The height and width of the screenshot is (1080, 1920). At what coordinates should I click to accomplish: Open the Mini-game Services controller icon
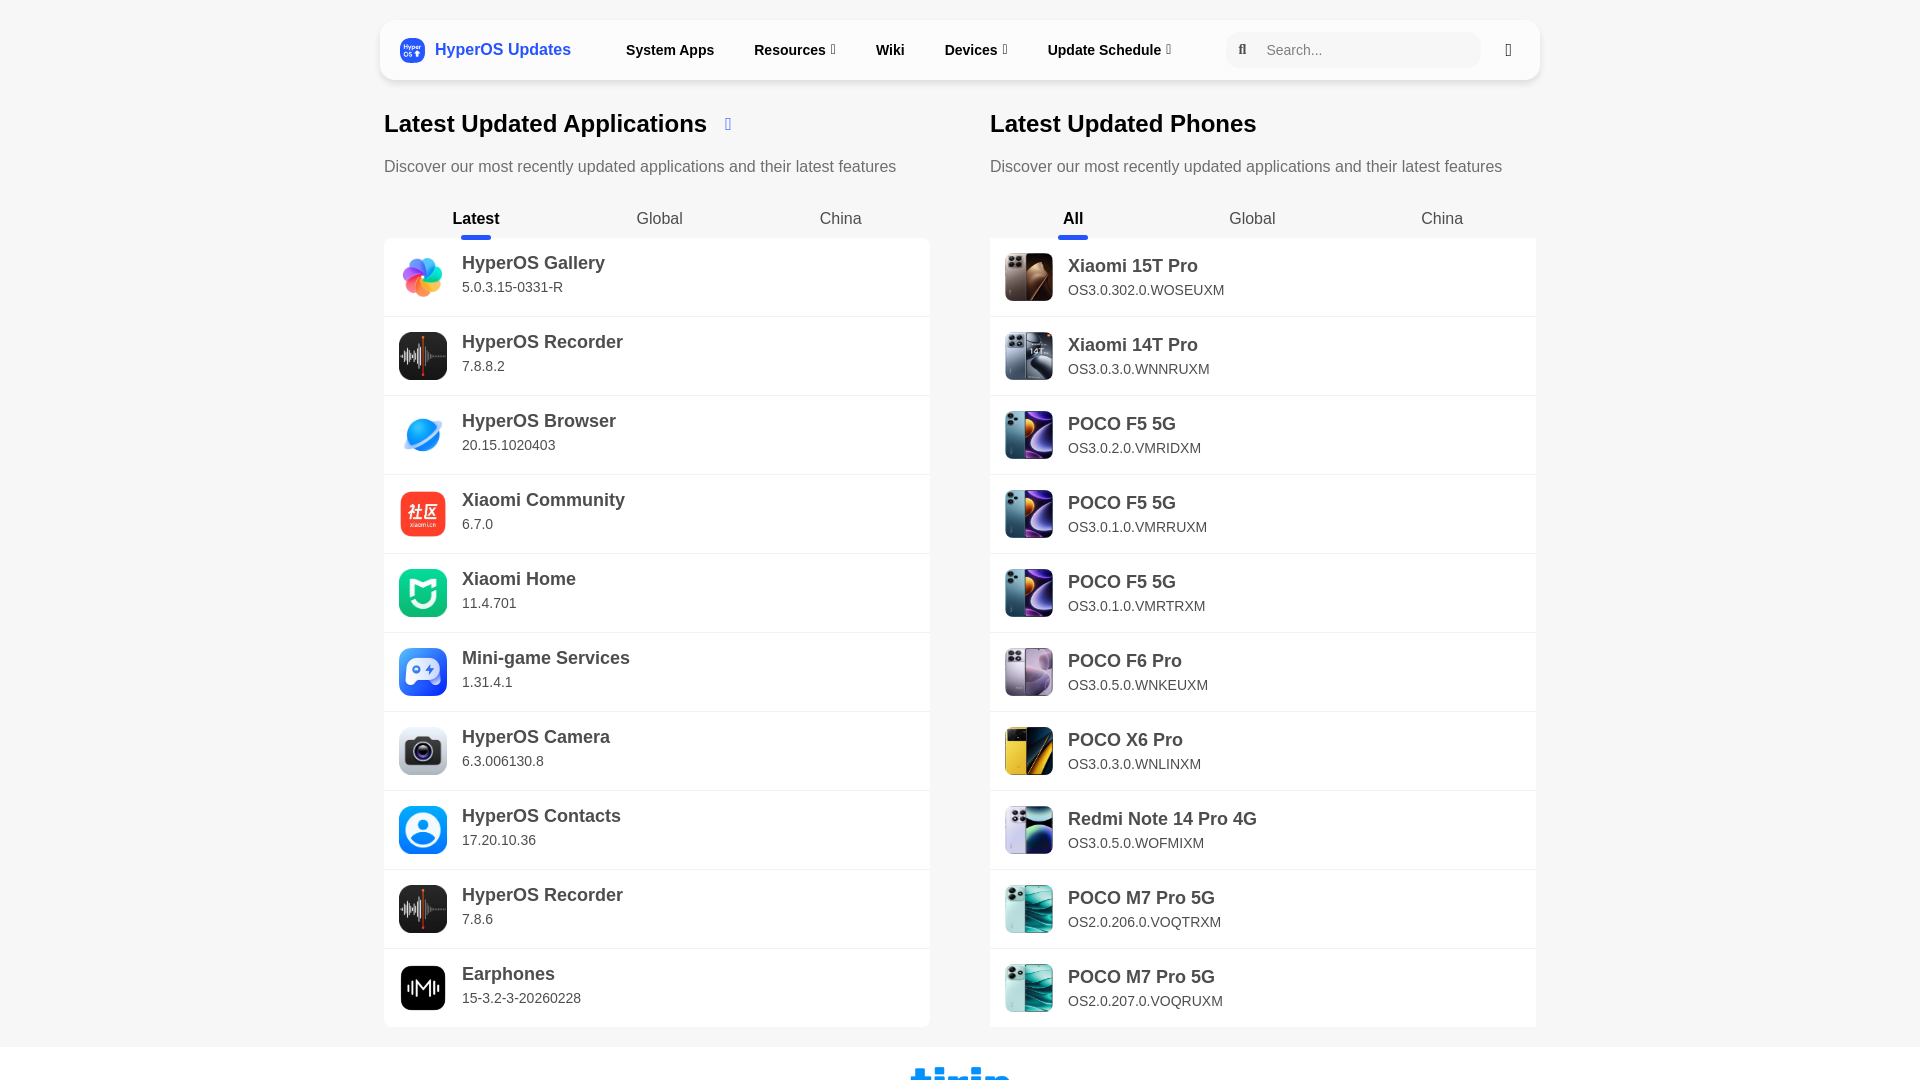[x=423, y=672]
